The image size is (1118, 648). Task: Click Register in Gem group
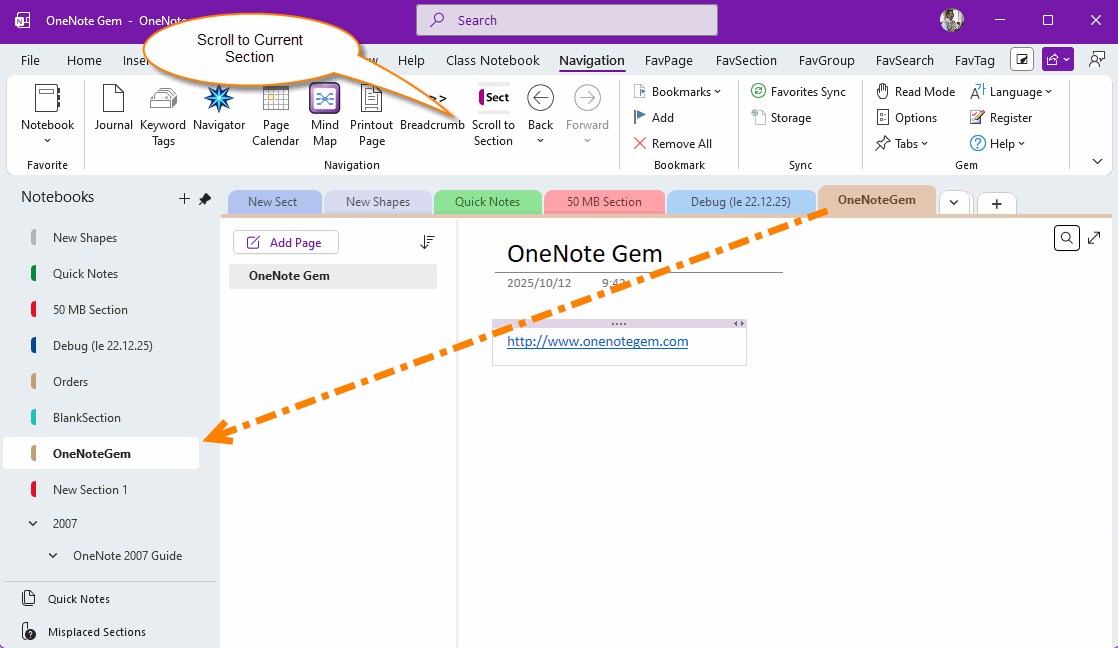click(x=1001, y=118)
